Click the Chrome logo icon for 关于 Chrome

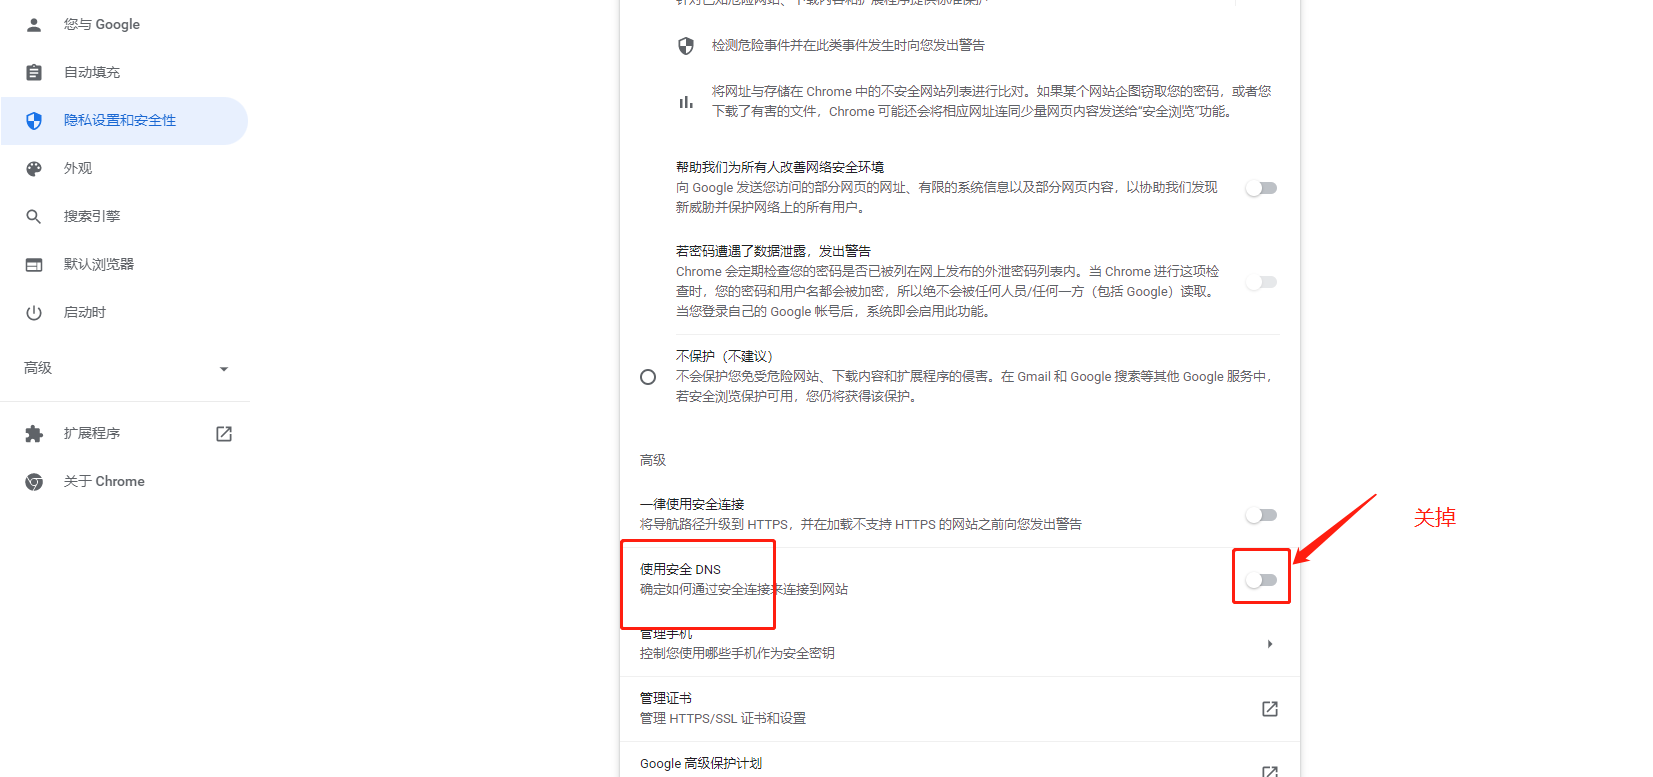click(34, 481)
